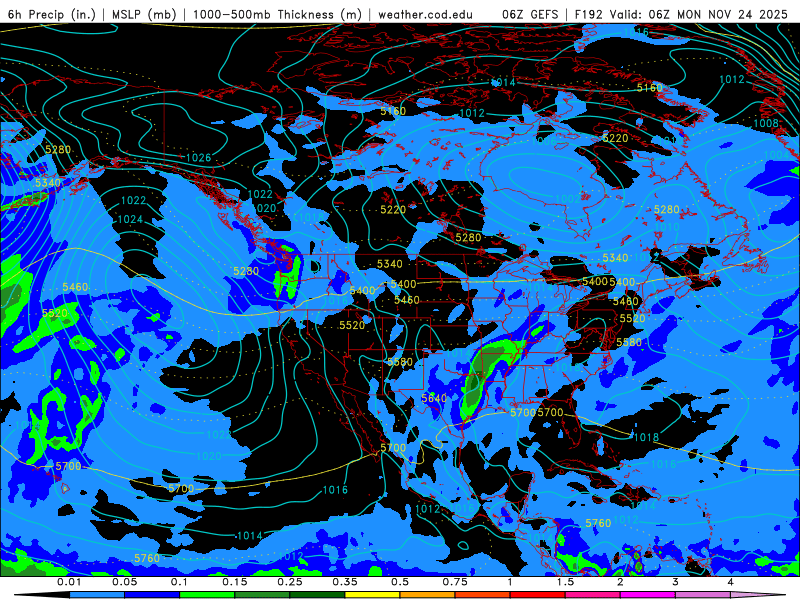Click the '1014' isobar label in the Arctic
This screenshot has width=800, height=600.
point(503,82)
